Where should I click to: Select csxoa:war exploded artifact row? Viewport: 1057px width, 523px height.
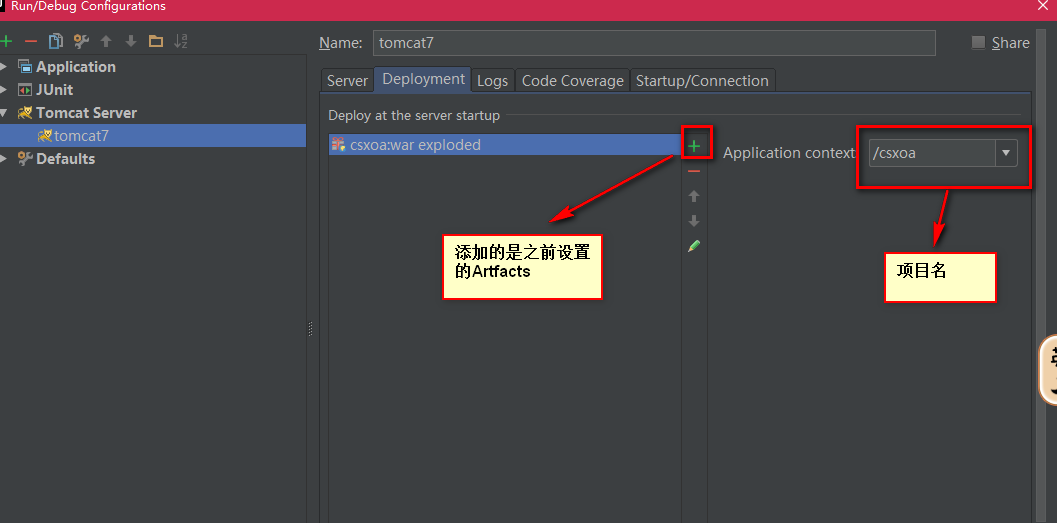(x=505, y=145)
